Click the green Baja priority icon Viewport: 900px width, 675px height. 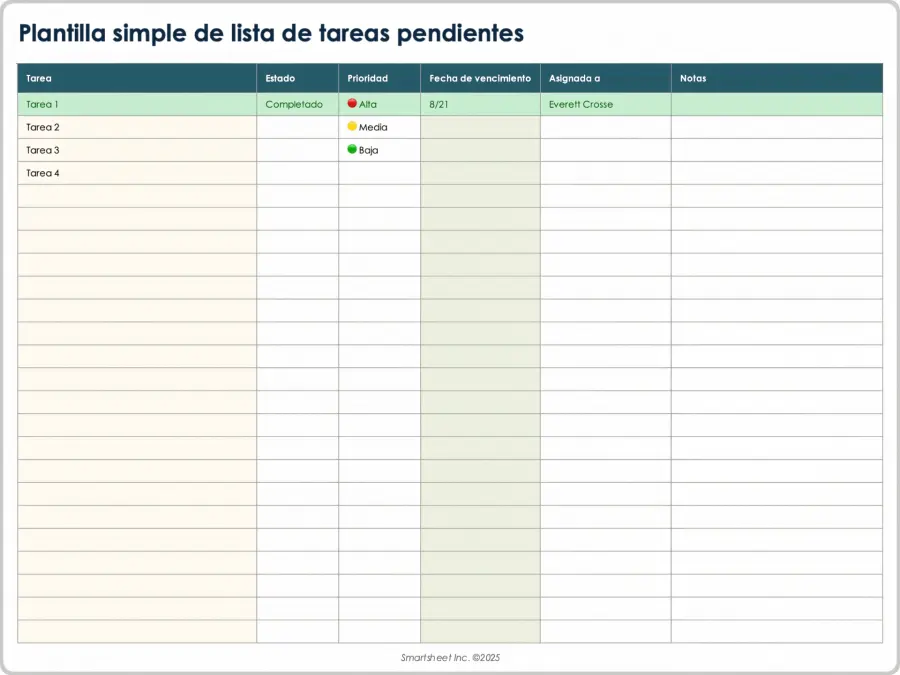[x=352, y=149]
